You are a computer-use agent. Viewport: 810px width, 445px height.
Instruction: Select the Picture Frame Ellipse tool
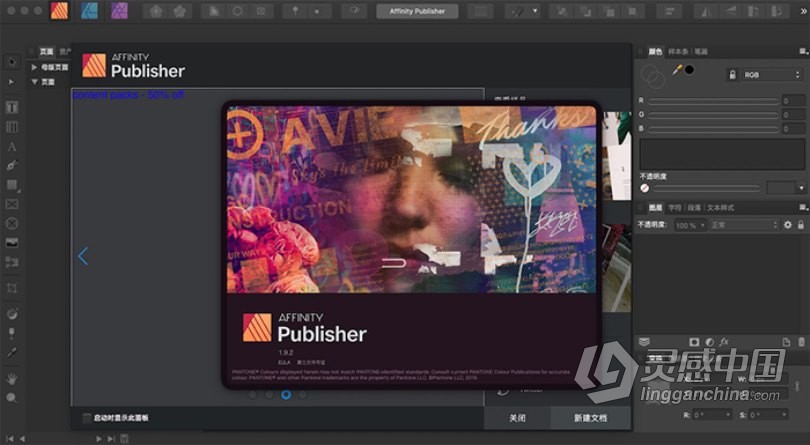point(12,223)
